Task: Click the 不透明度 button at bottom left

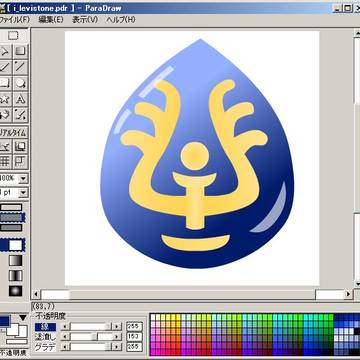Action: (13, 352)
